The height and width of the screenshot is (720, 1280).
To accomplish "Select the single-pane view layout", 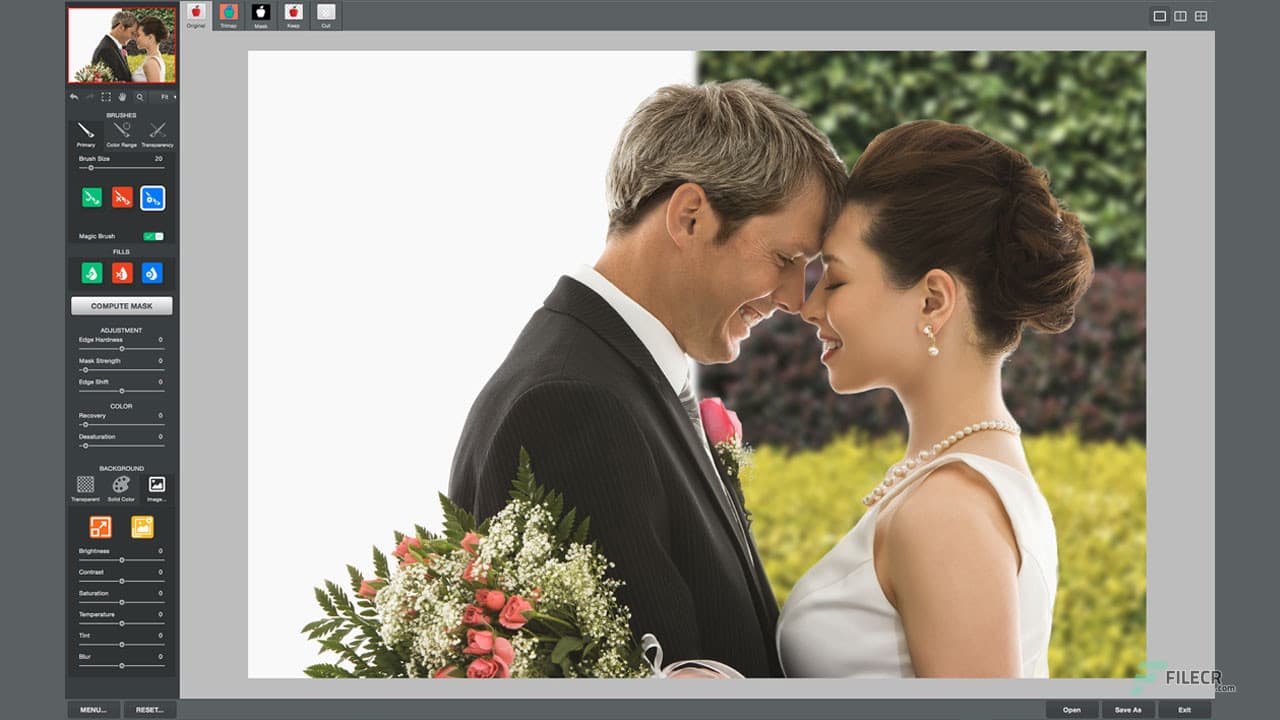I will (1160, 16).
